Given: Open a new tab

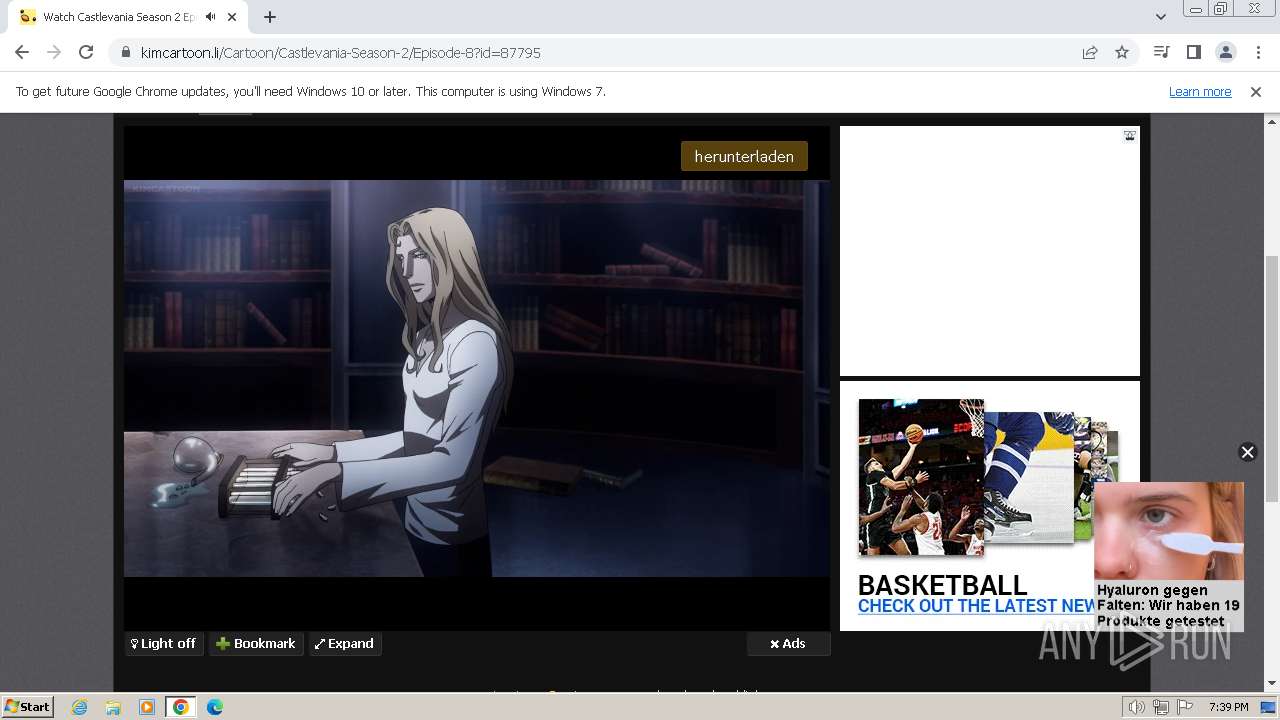Looking at the screenshot, I should click(x=270, y=17).
